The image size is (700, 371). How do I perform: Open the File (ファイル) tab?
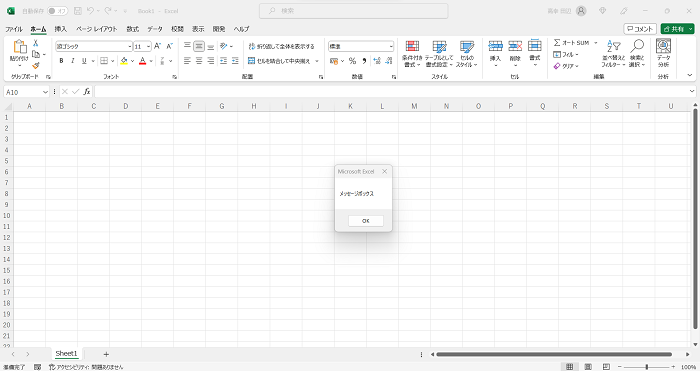click(x=14, y=29)
